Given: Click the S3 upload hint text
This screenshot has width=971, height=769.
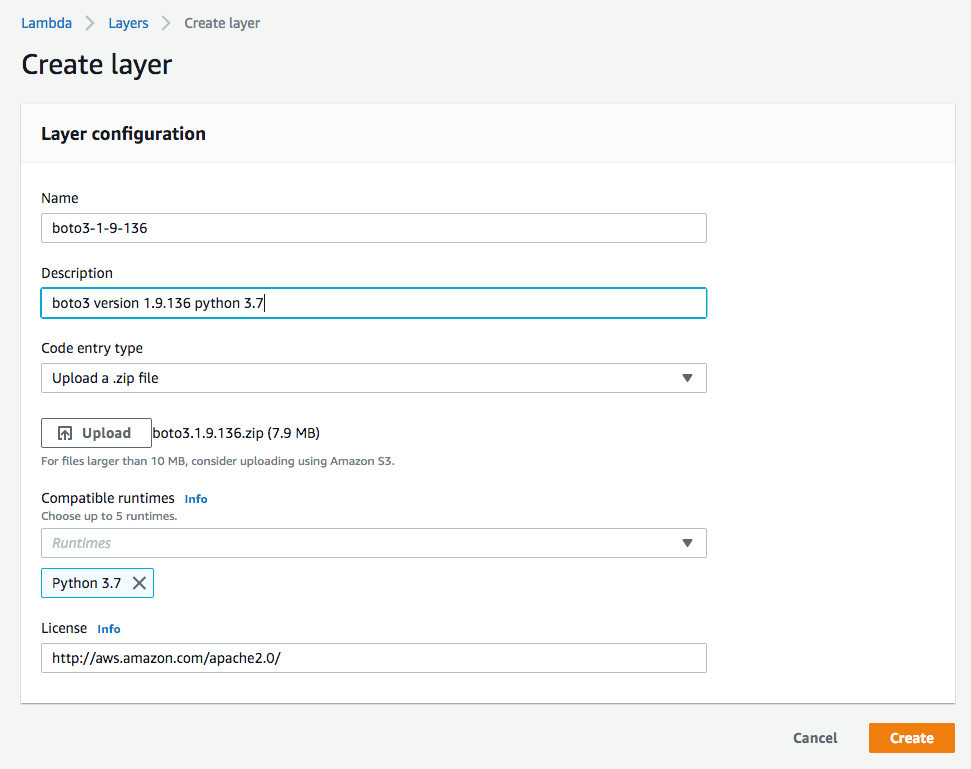Looking at the screenshot, I should (x=217, y=461).
